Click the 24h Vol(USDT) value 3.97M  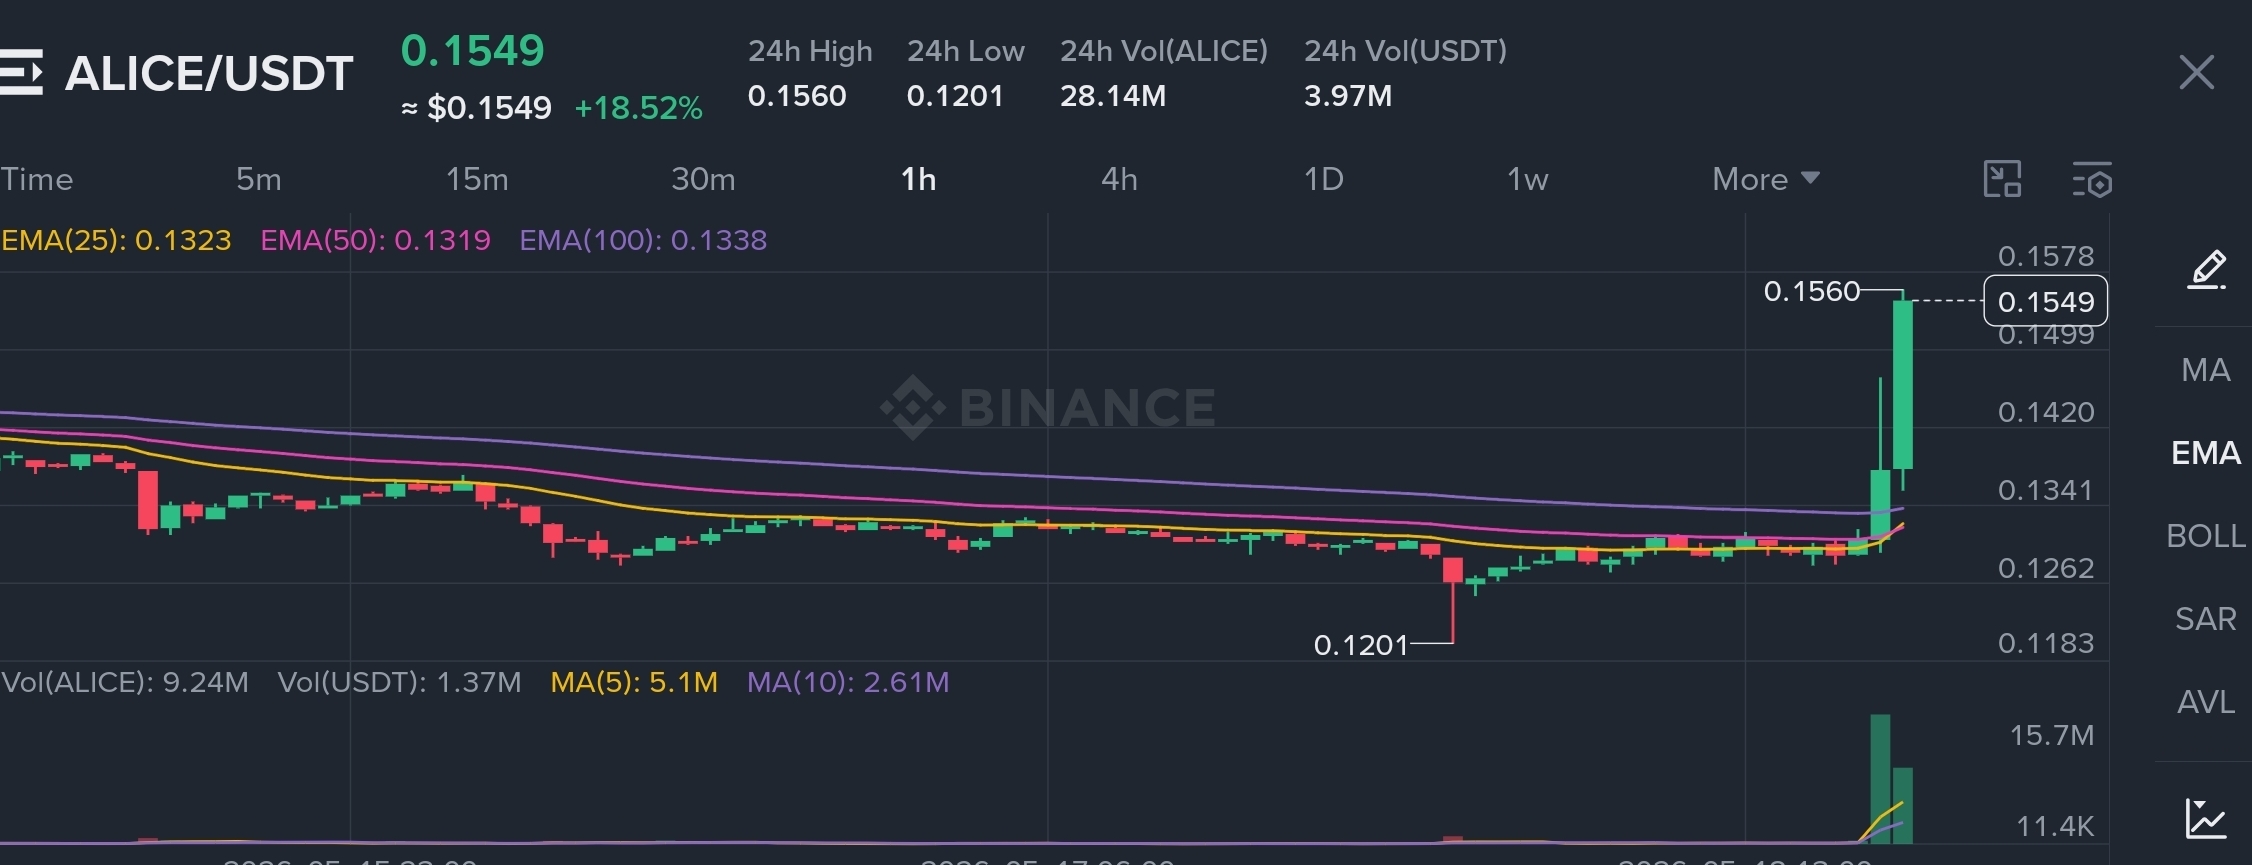tap(1348, 96)
